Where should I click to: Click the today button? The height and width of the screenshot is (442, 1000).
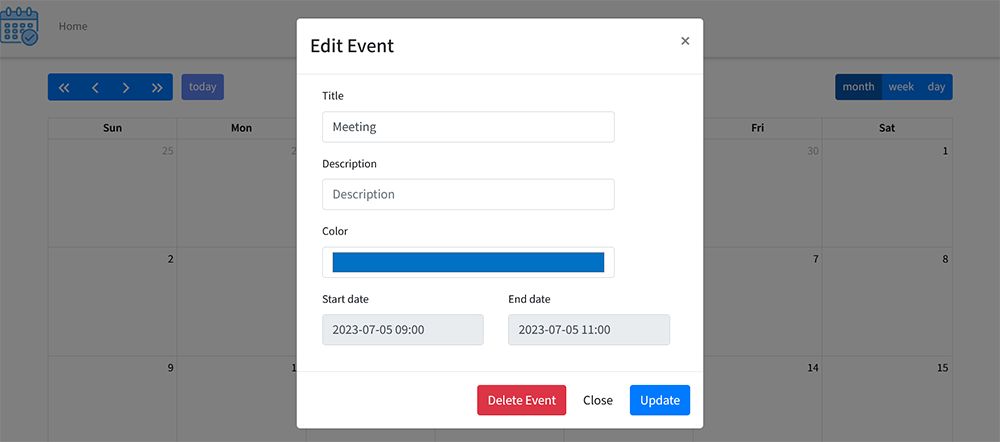coord(202,87)
